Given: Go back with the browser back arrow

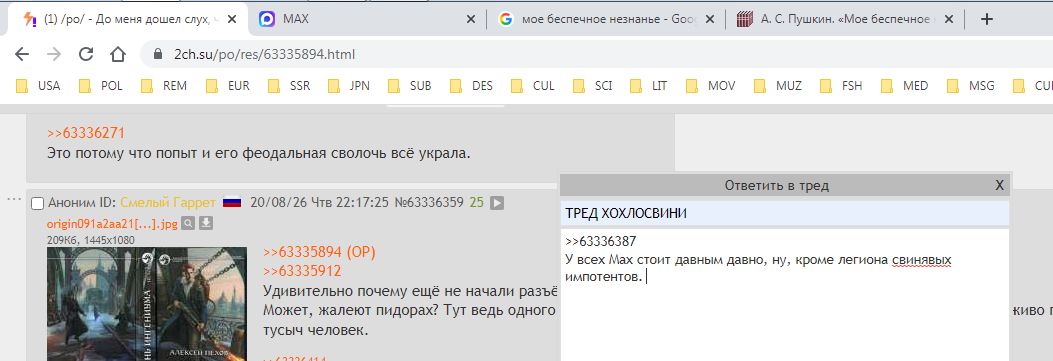Looking at the screenshot, I should pos(22,54).
